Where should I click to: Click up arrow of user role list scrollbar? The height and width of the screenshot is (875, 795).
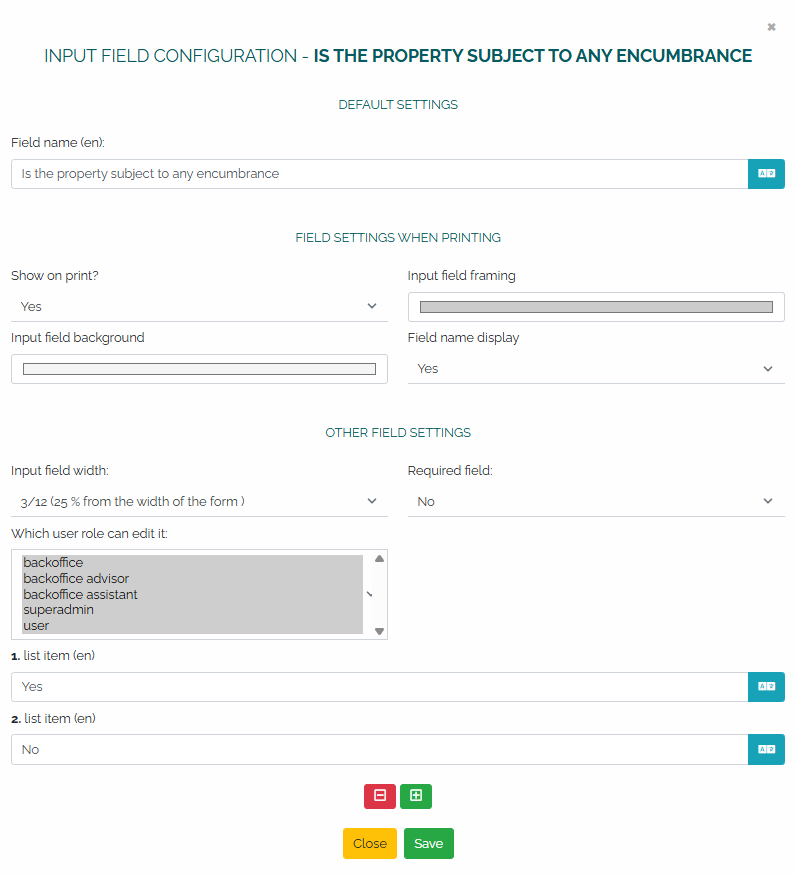(379, 559)
